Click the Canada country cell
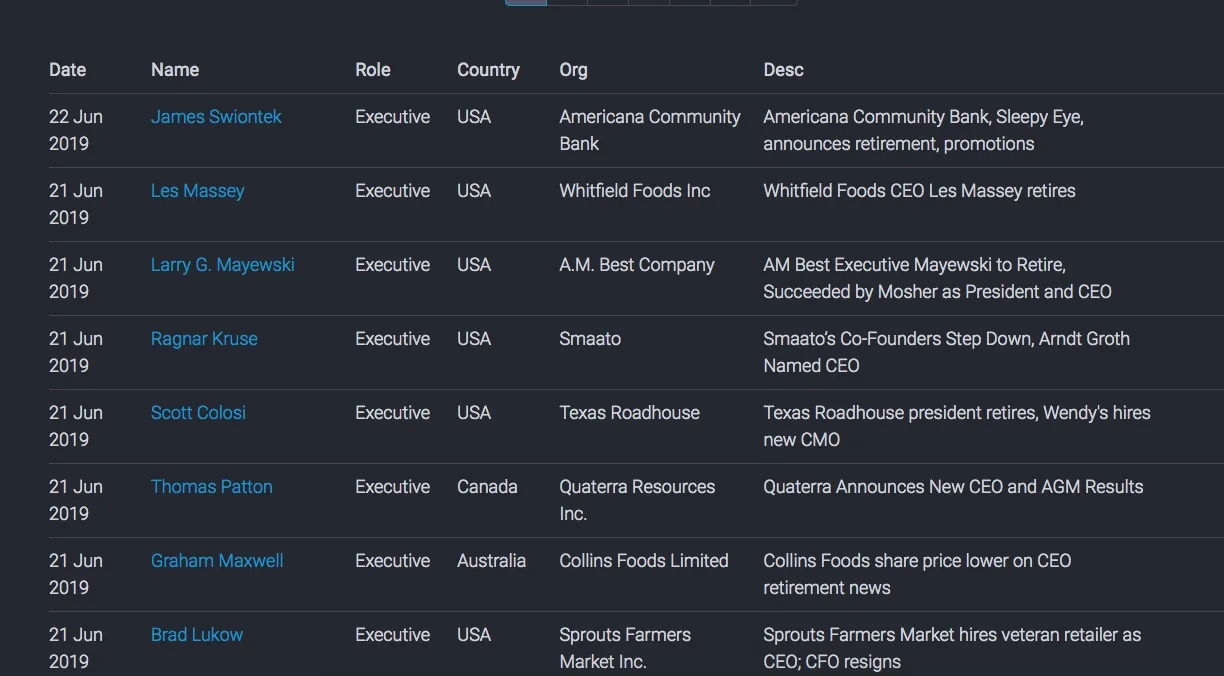This screenshot has width=1224, height=676. point(487,487)
